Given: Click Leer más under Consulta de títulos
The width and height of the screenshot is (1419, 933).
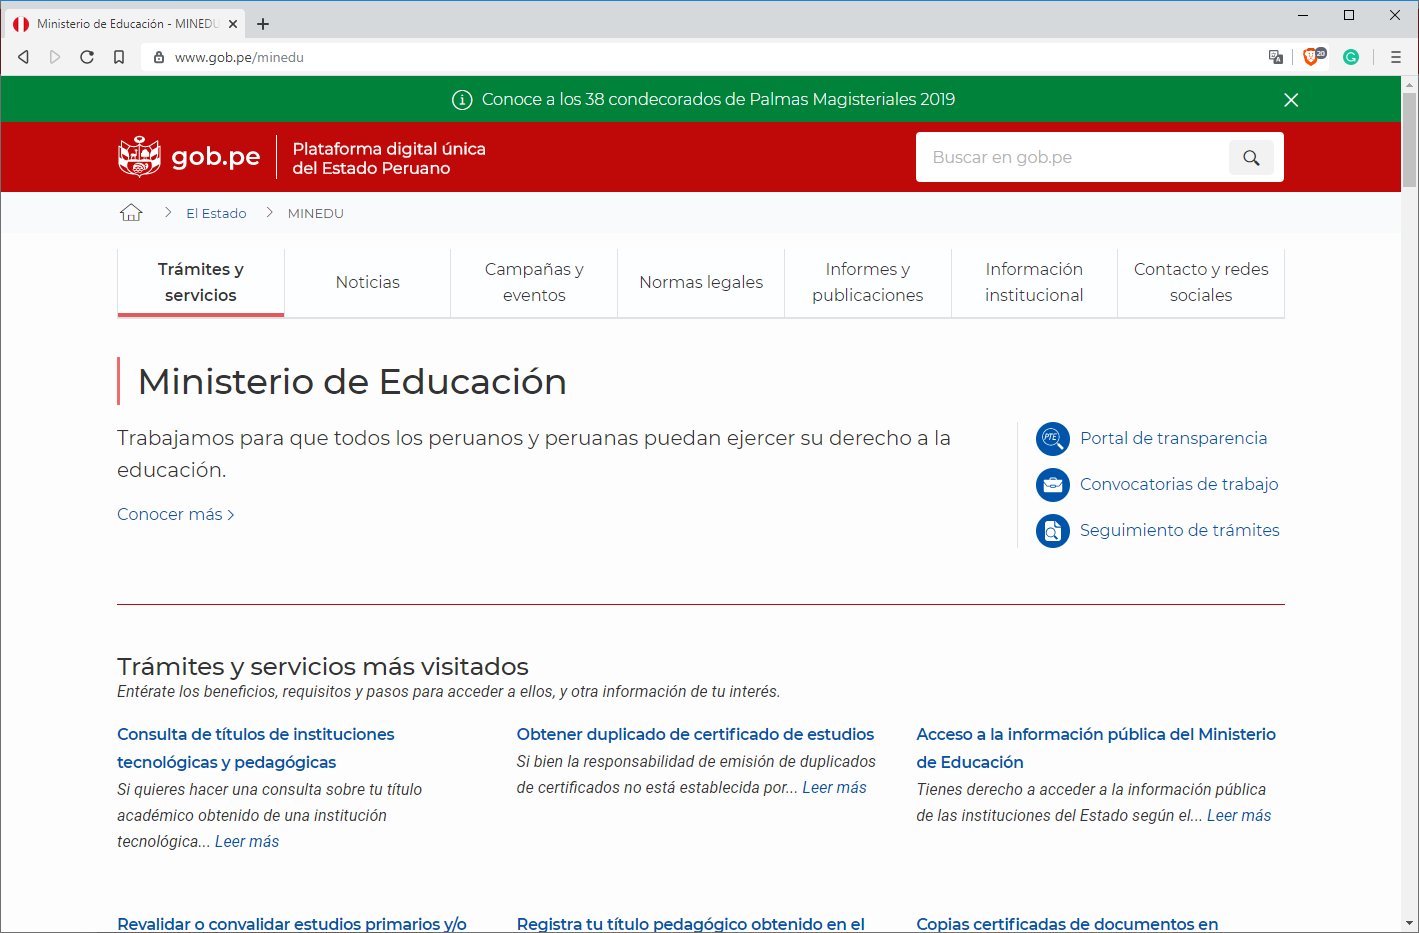Looking at the screenshot, I should (x=247, y=841).
